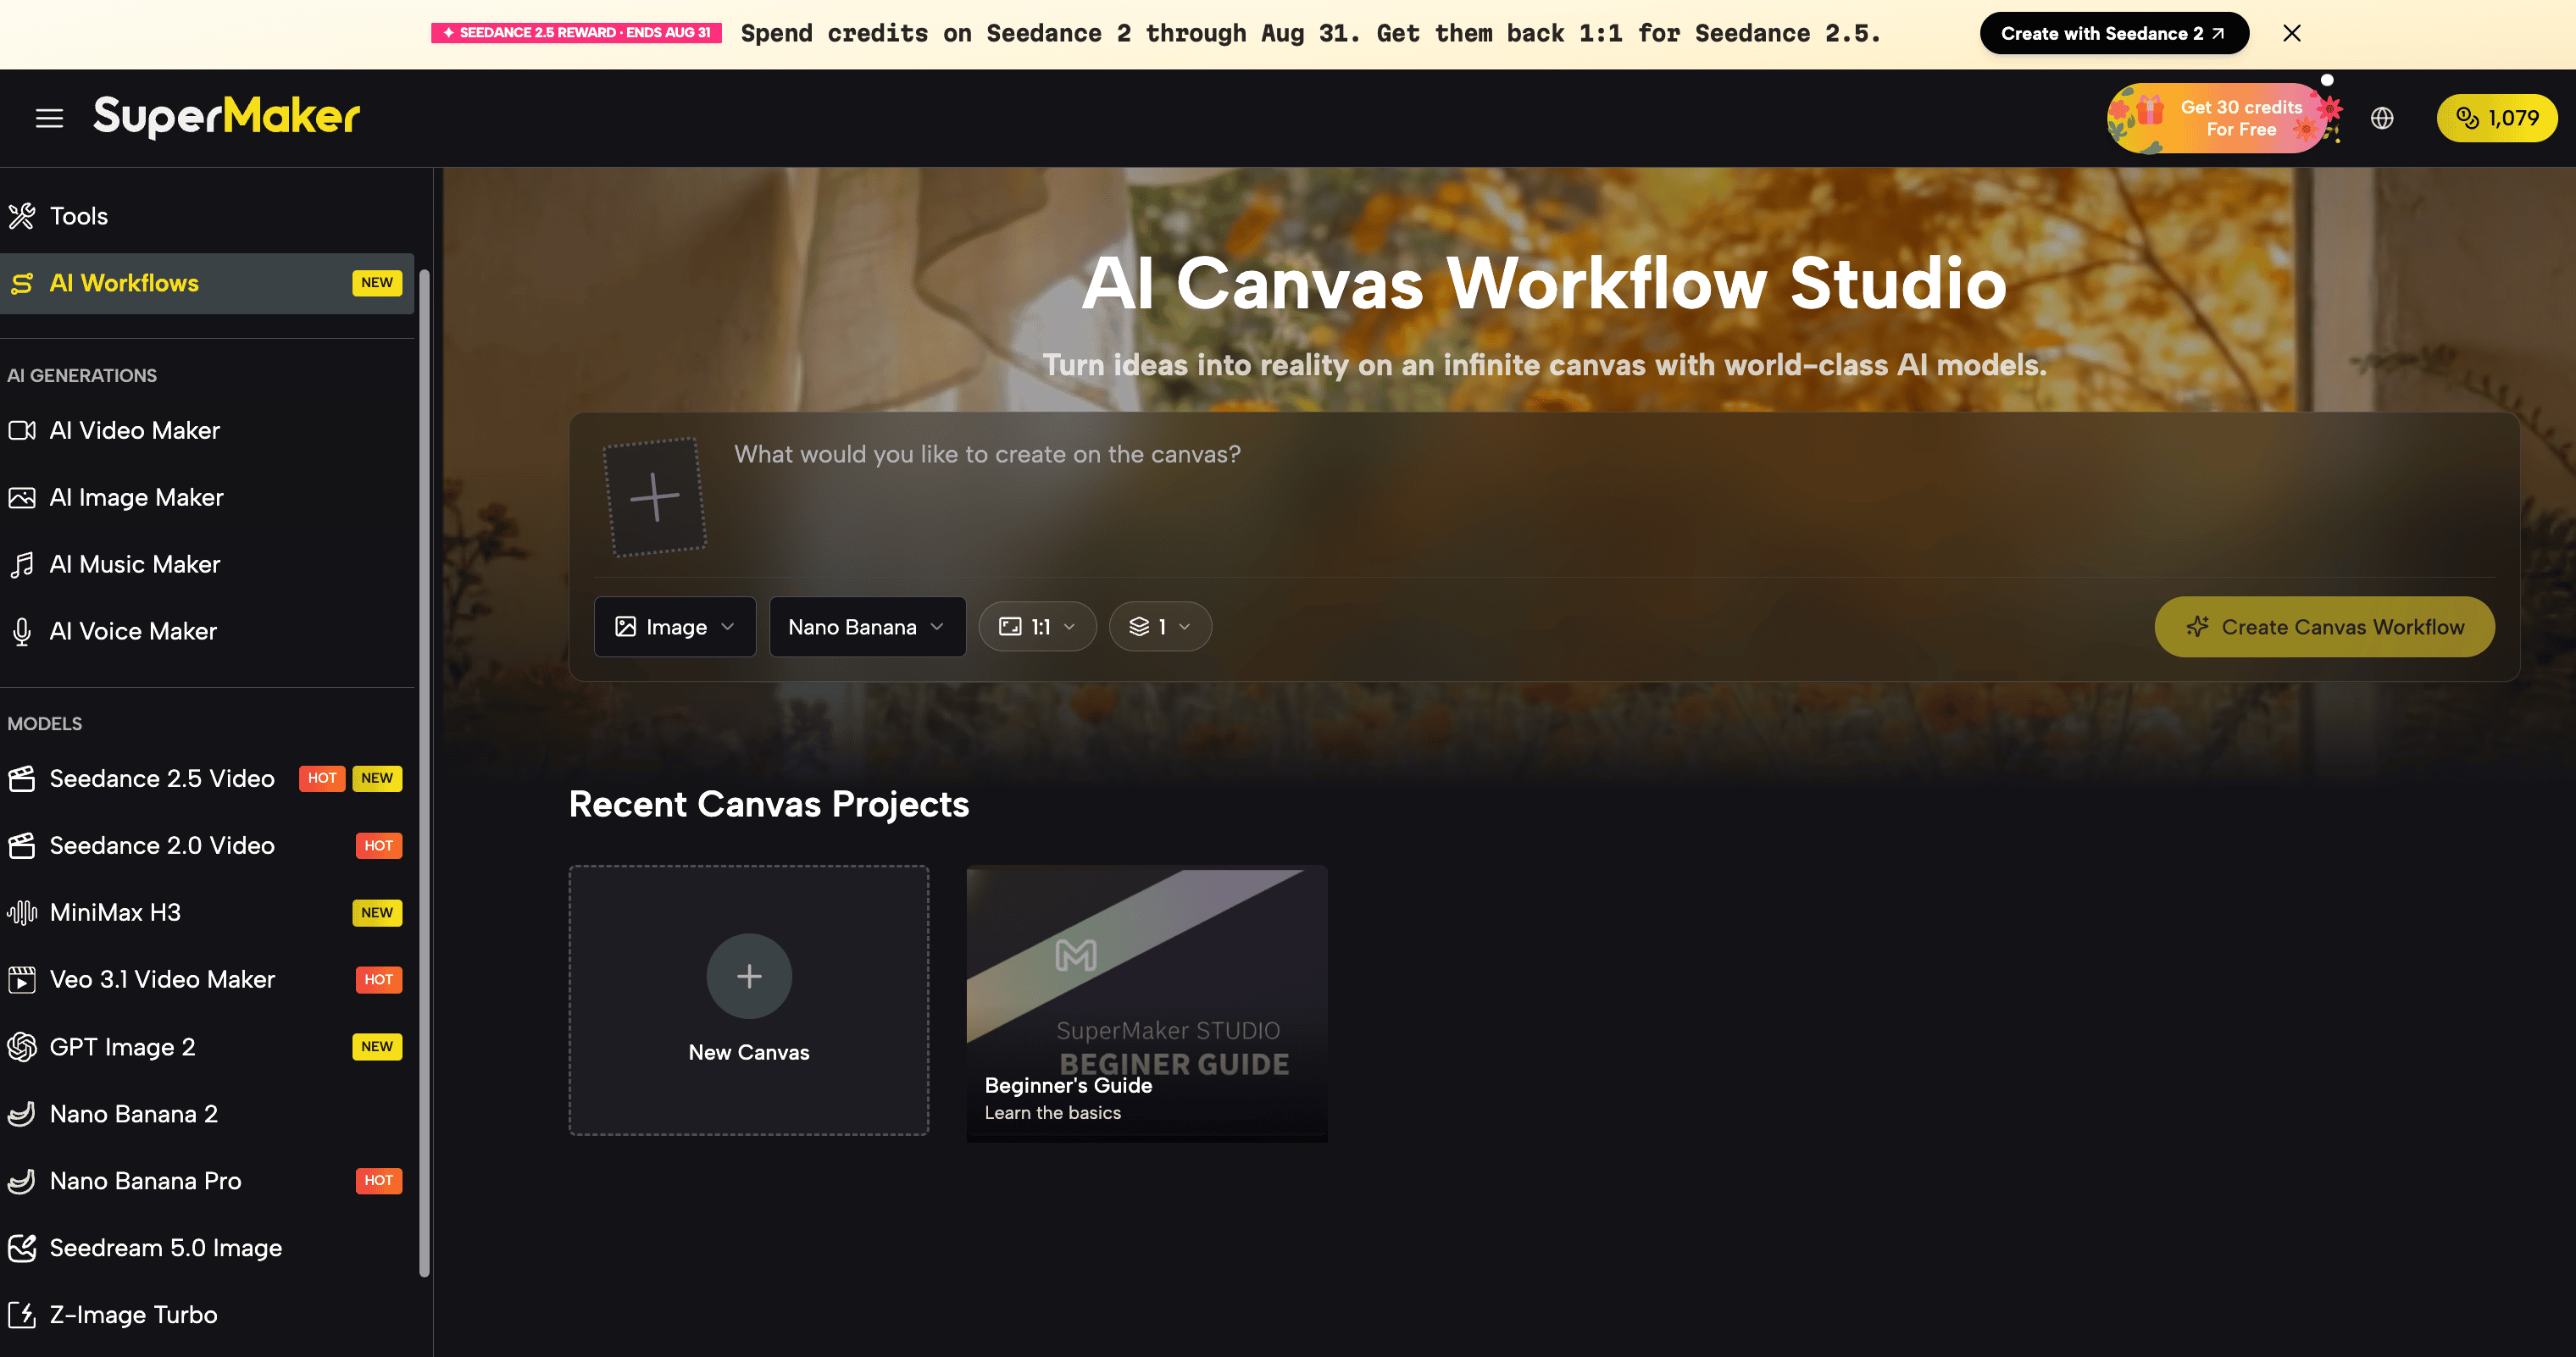The height and width of the screenshot is (1357, 2576).
Task: Click the "Learn the basics" caption
Action: pyautogui.click(x=1053, y=1113)
